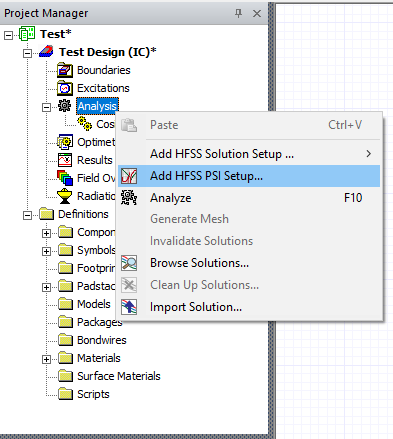Open the Add HFSS Solution Setup submenu arrow
Screen dimensions: 393x439
click(368, 154)
